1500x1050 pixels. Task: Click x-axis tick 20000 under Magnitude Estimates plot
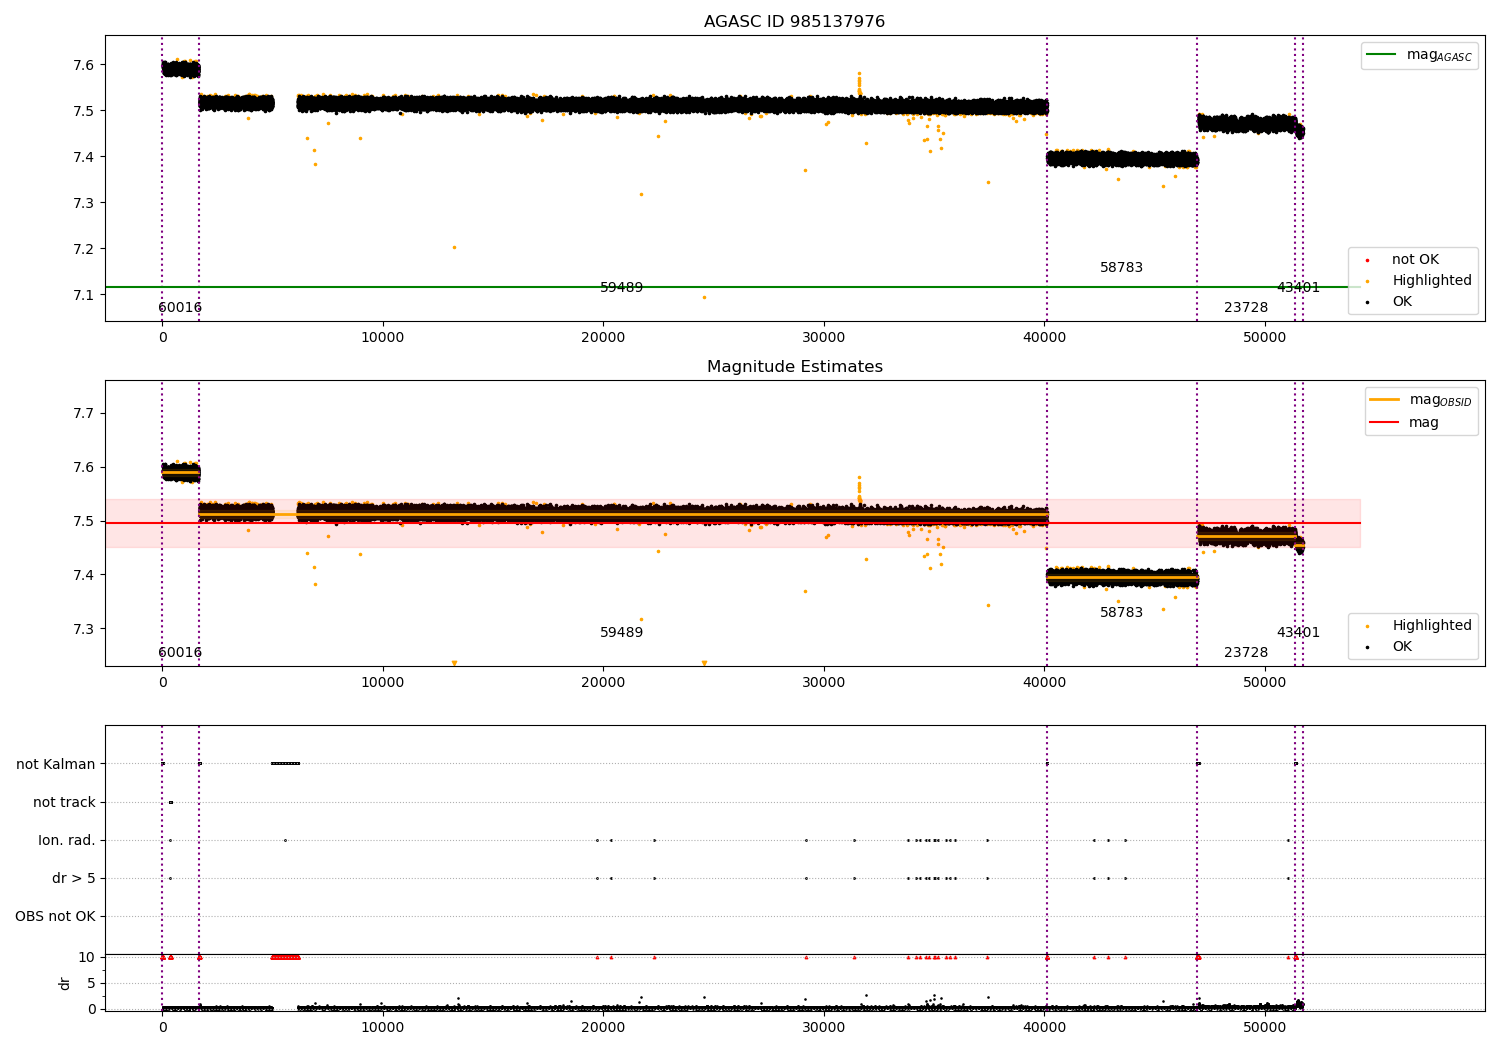(603, 683)
